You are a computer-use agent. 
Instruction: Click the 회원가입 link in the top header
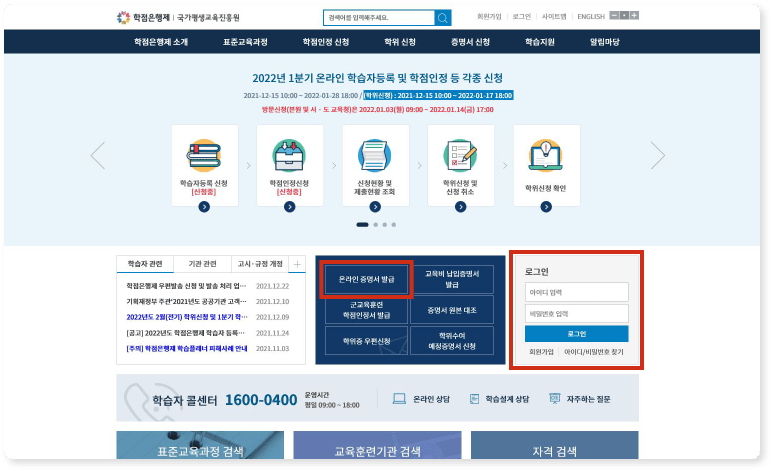489,16
